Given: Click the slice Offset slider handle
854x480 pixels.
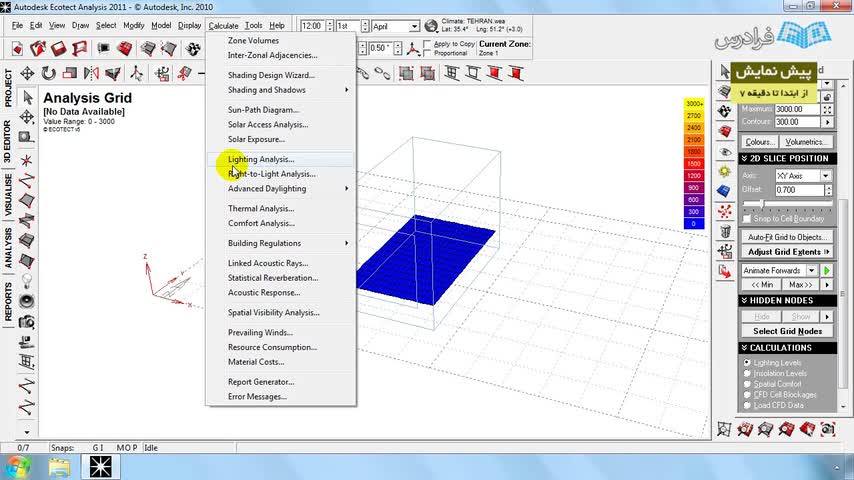Looking at the screenshot, I should [762, 204].
